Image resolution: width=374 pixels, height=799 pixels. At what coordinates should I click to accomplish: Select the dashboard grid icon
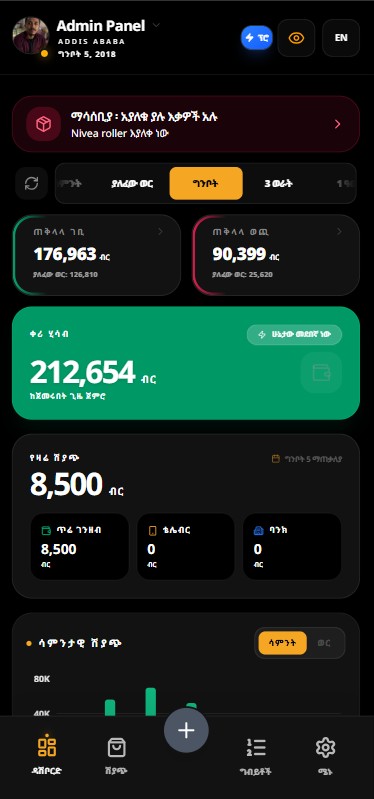(47, 746)
